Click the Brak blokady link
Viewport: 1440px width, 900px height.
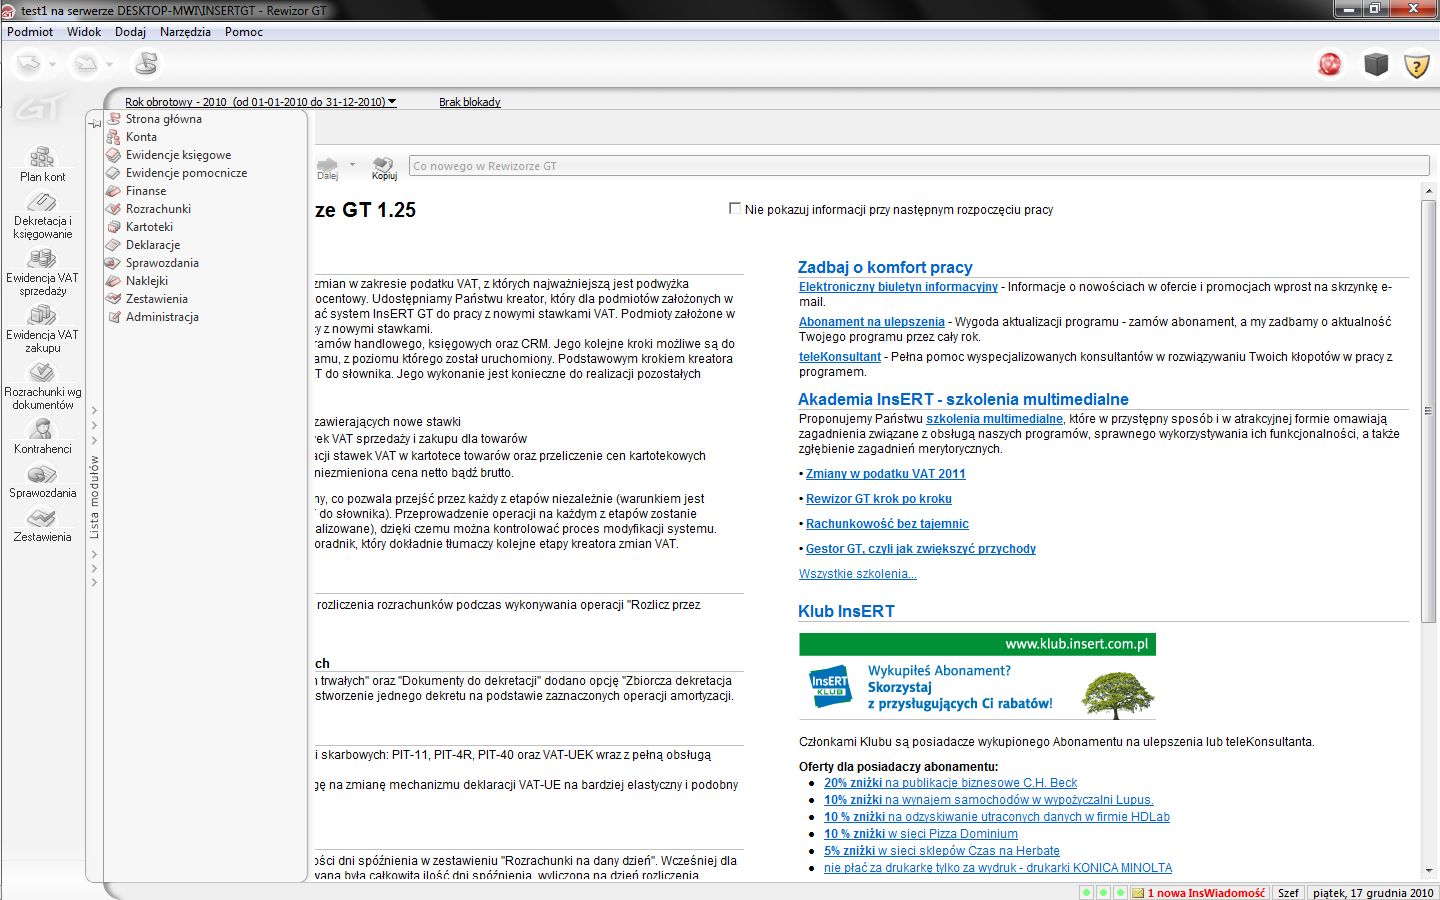tap(469, 102)
